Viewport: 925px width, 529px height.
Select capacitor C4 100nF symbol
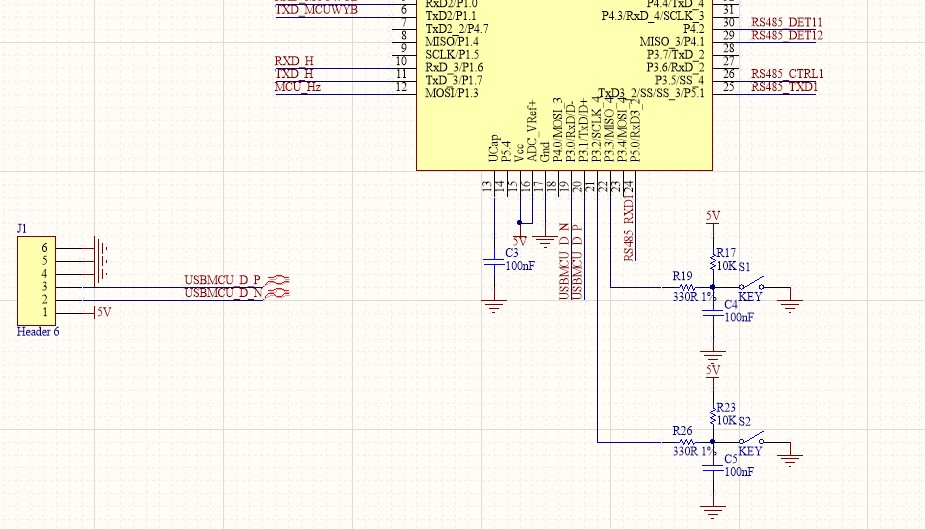tap(712, 310)
